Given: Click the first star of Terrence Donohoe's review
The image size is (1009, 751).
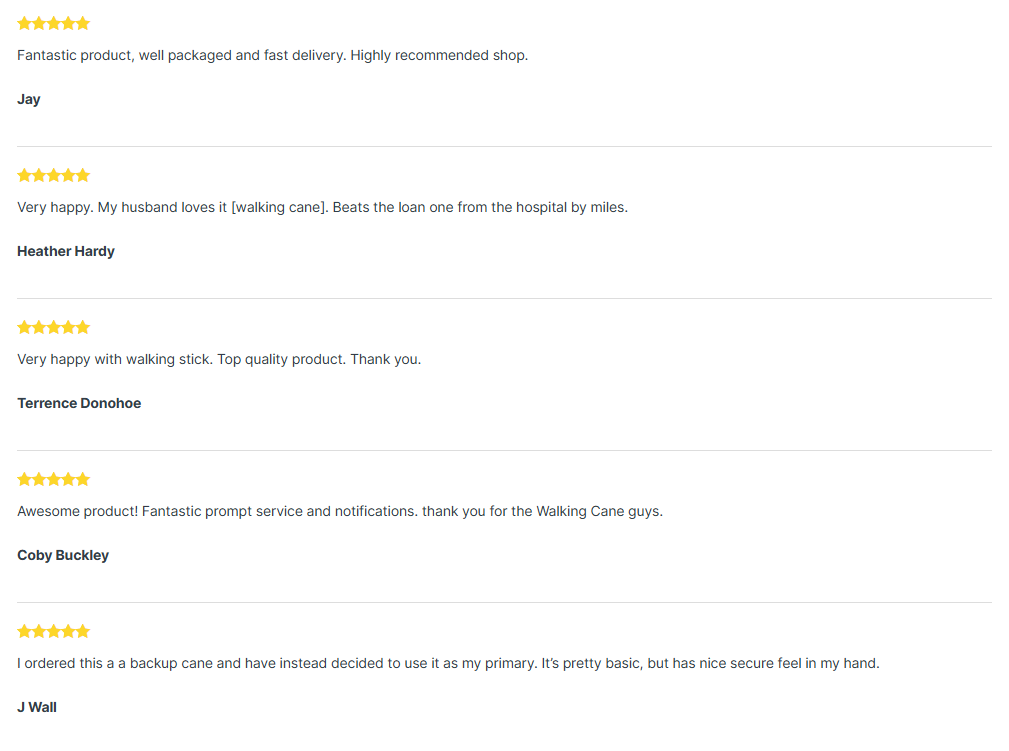Looking at the screenshot, I should click(x=25, y=327).
